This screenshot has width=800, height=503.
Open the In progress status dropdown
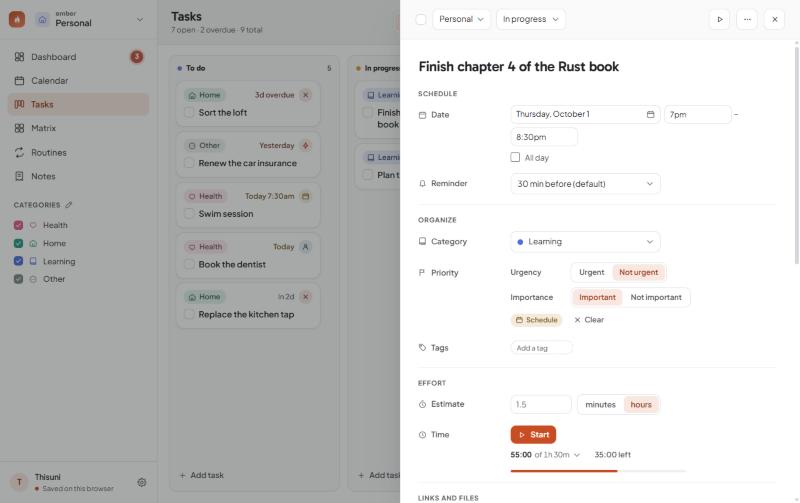[531, 19]
